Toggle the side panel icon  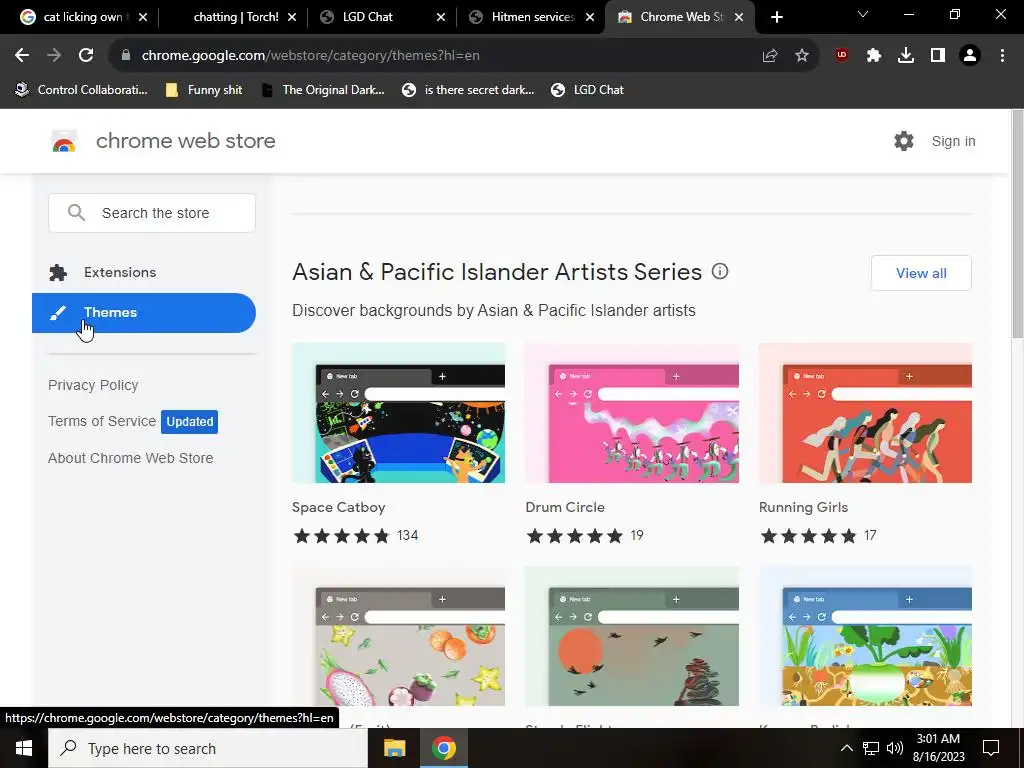938,56
